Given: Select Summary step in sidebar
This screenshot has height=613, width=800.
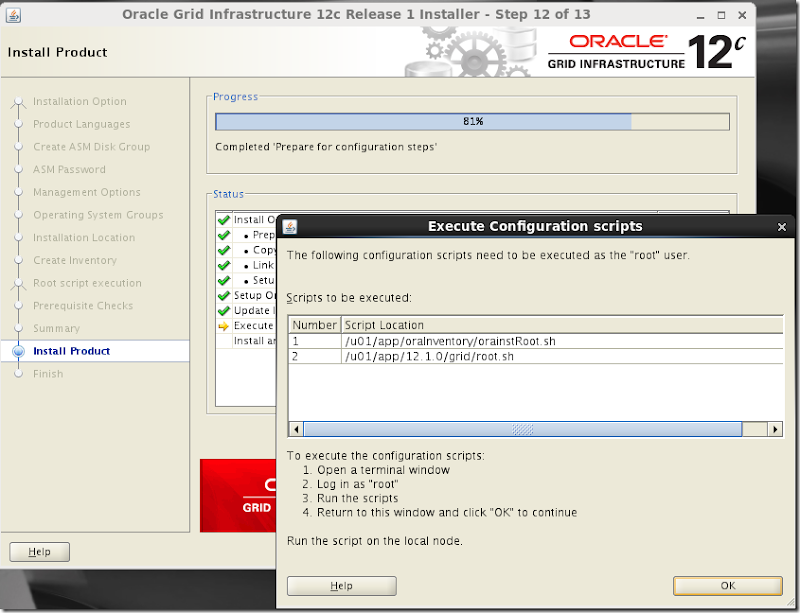Looking at the screenshot, I should coord(57,328).
